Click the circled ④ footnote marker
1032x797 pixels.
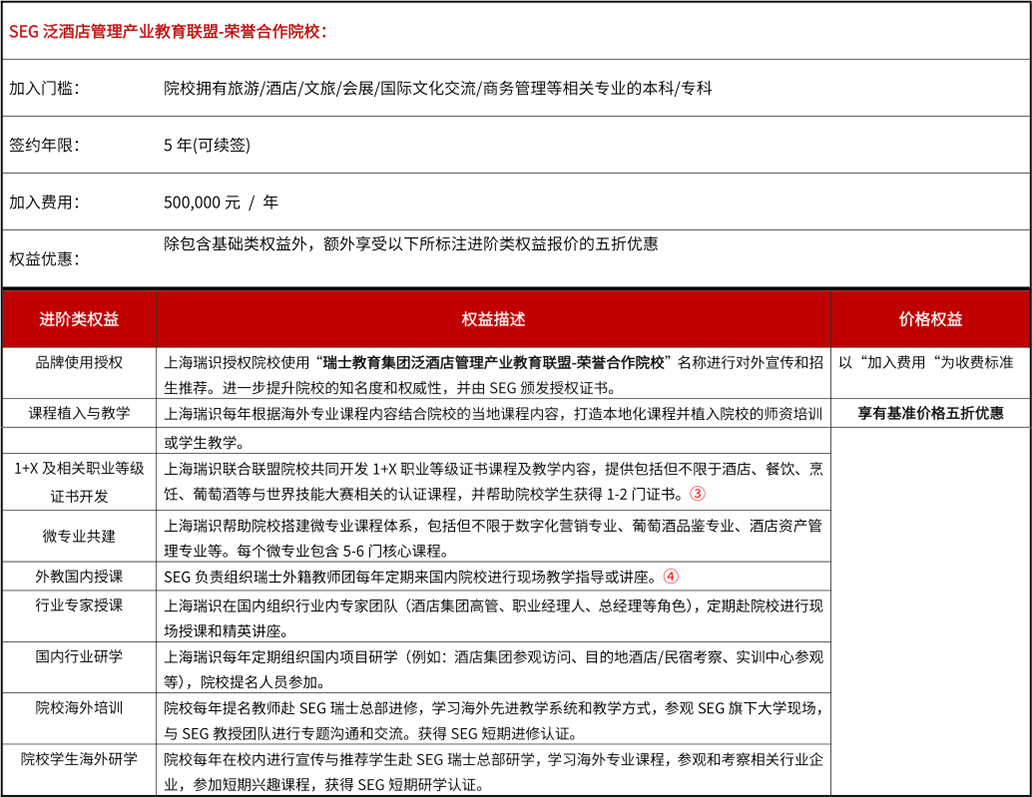point(671,577)
